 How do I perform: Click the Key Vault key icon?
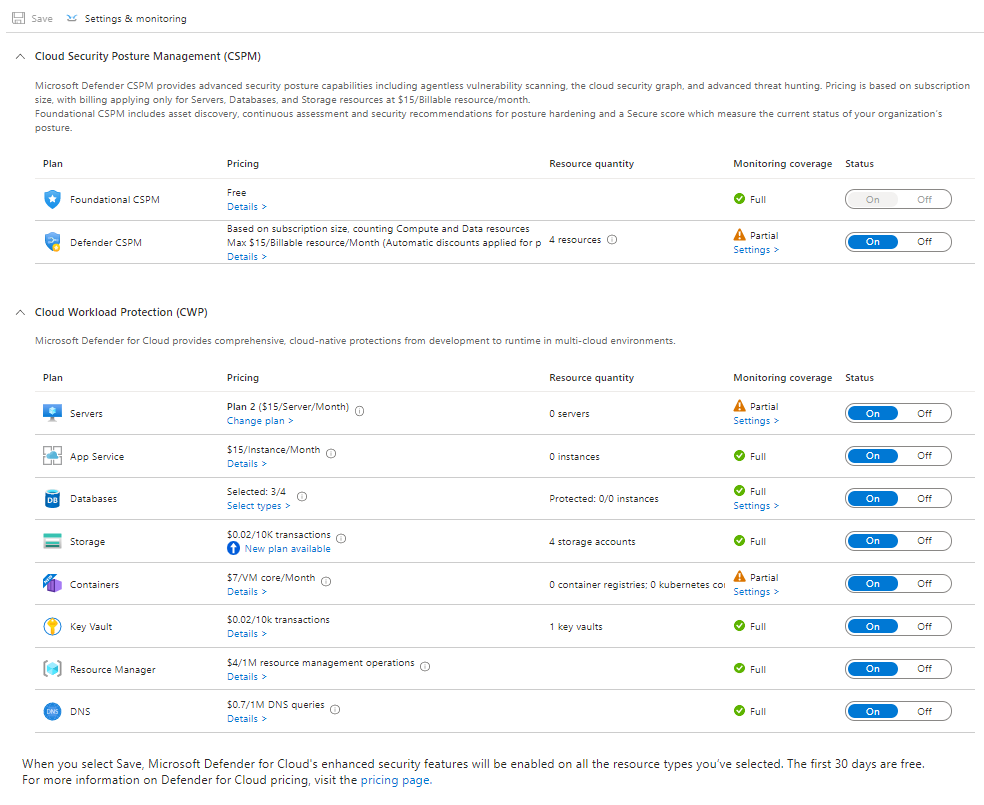[52, 627]
